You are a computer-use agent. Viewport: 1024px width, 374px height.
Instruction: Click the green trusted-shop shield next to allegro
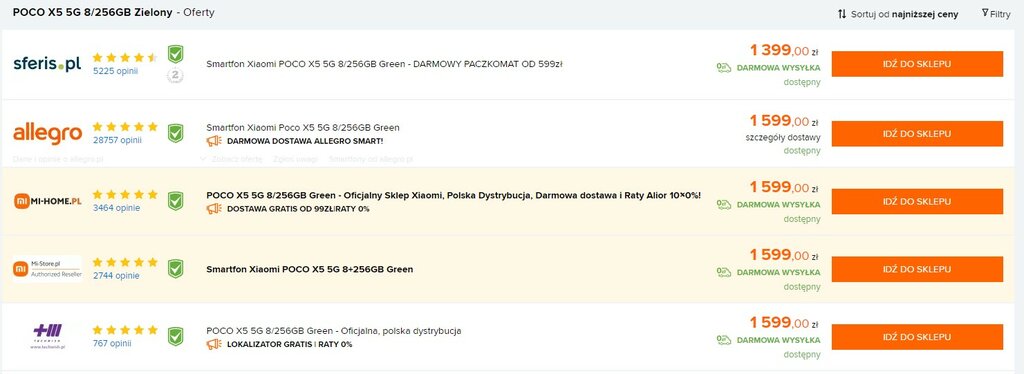coord(175,133)
